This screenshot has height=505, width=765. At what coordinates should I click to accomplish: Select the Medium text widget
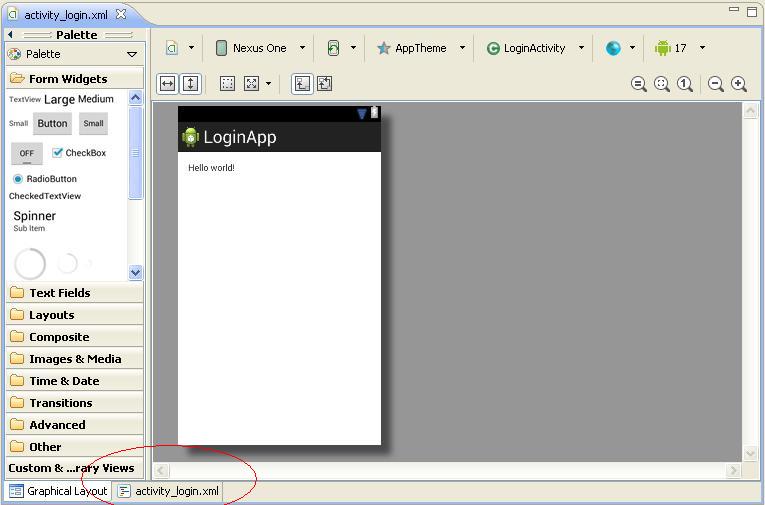[x=96, y=99]
